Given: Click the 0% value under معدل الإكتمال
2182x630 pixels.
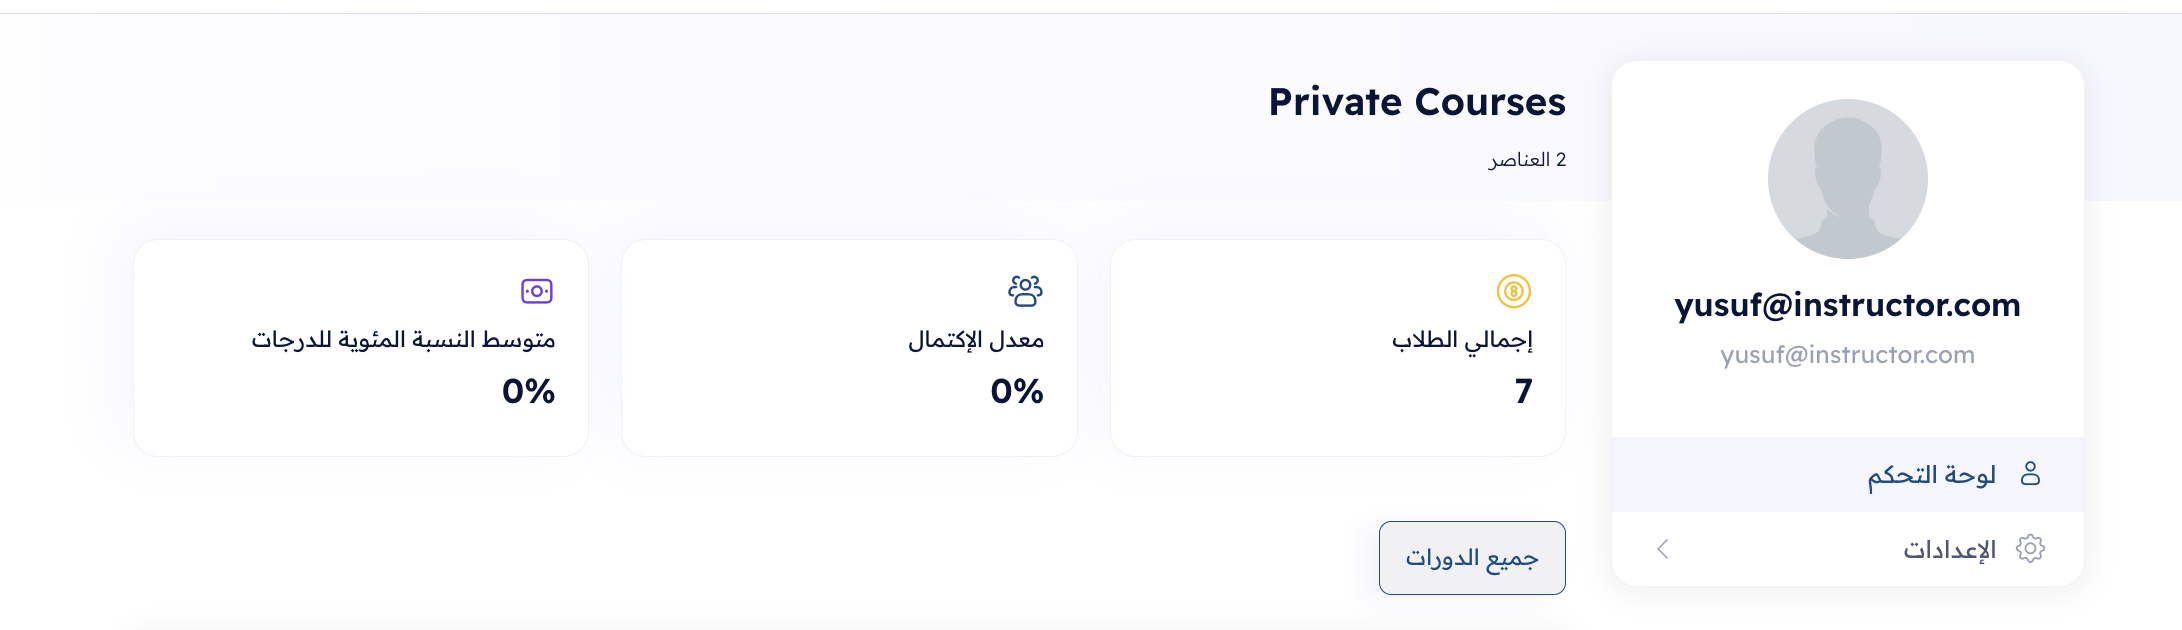Looking at the screenshot, I should coord(1016,391).
